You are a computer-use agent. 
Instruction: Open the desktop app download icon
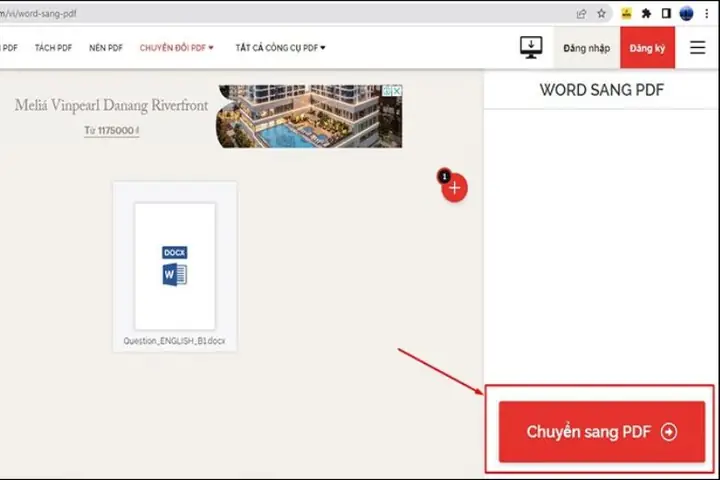pyautogui.click(x=531, y=47)
